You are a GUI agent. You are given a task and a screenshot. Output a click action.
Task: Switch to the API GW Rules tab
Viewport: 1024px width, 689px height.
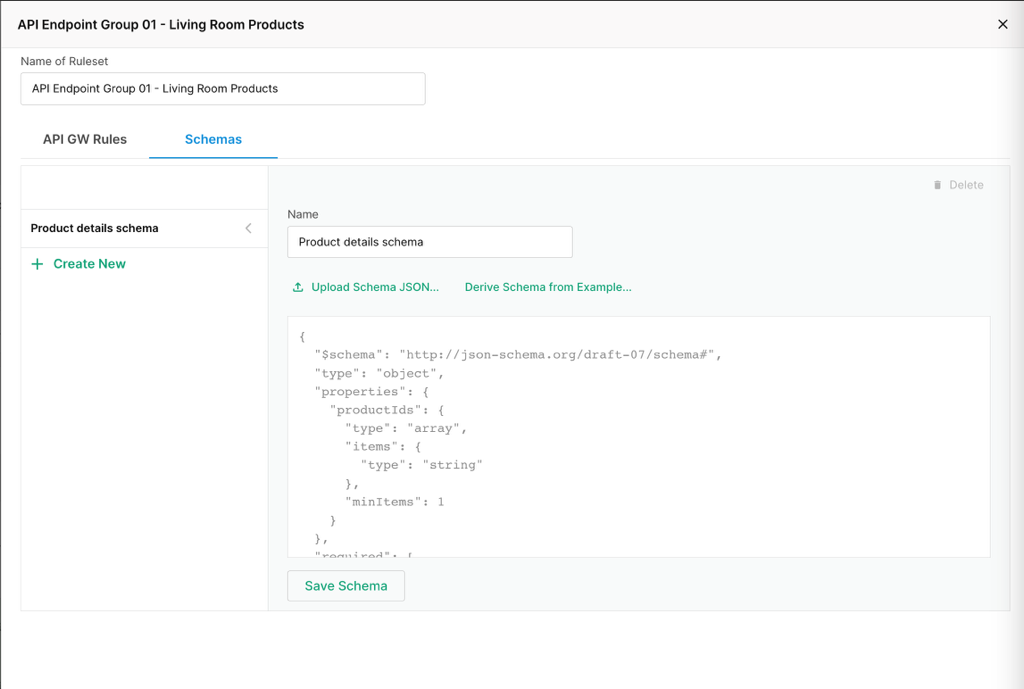pyautogui.click(x=84, y=139)
